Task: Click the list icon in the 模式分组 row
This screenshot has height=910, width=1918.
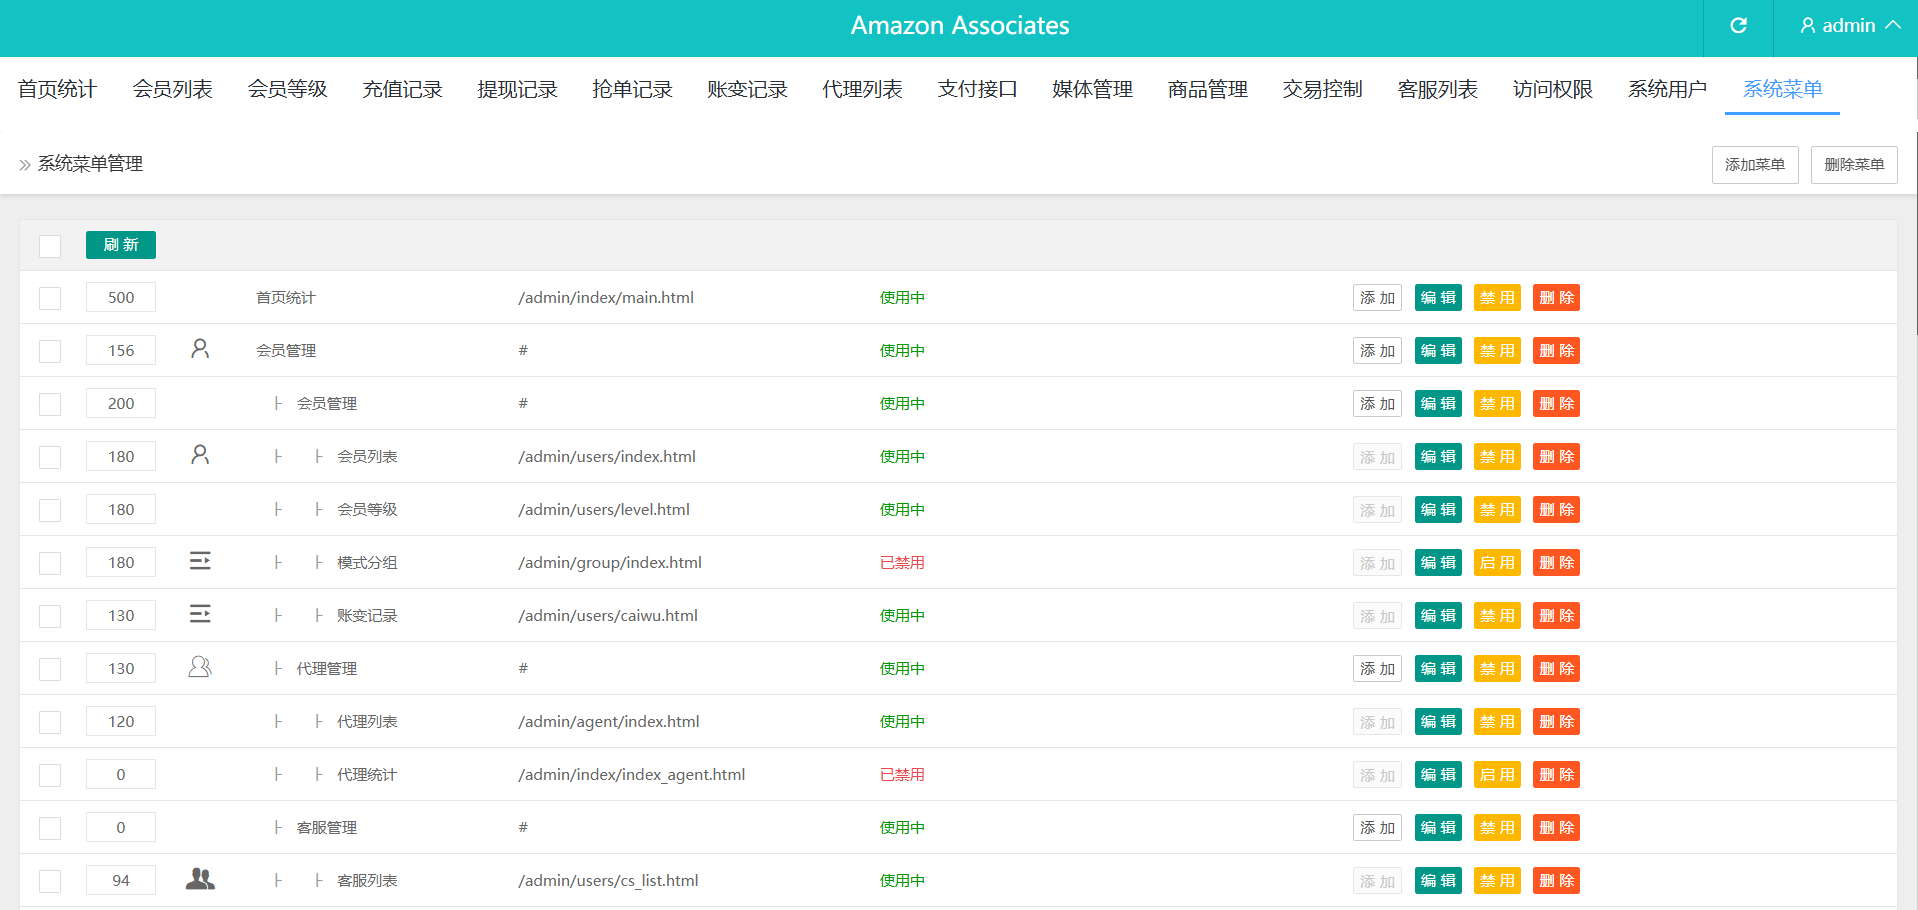Action: 200,561
